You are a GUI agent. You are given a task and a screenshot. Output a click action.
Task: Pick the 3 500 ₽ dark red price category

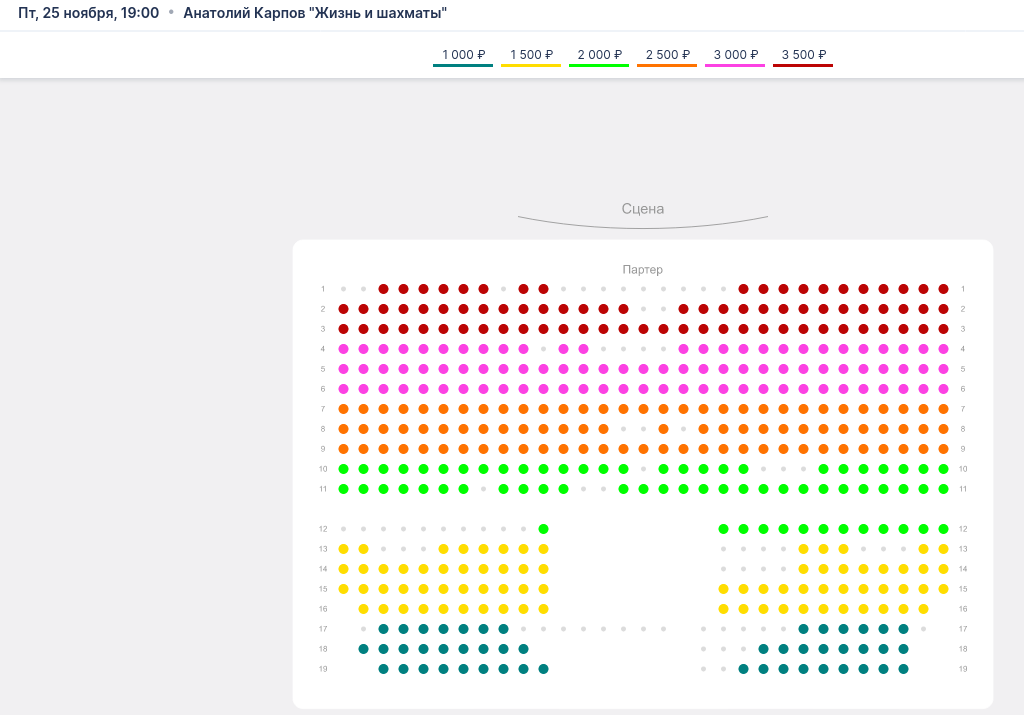803,55
